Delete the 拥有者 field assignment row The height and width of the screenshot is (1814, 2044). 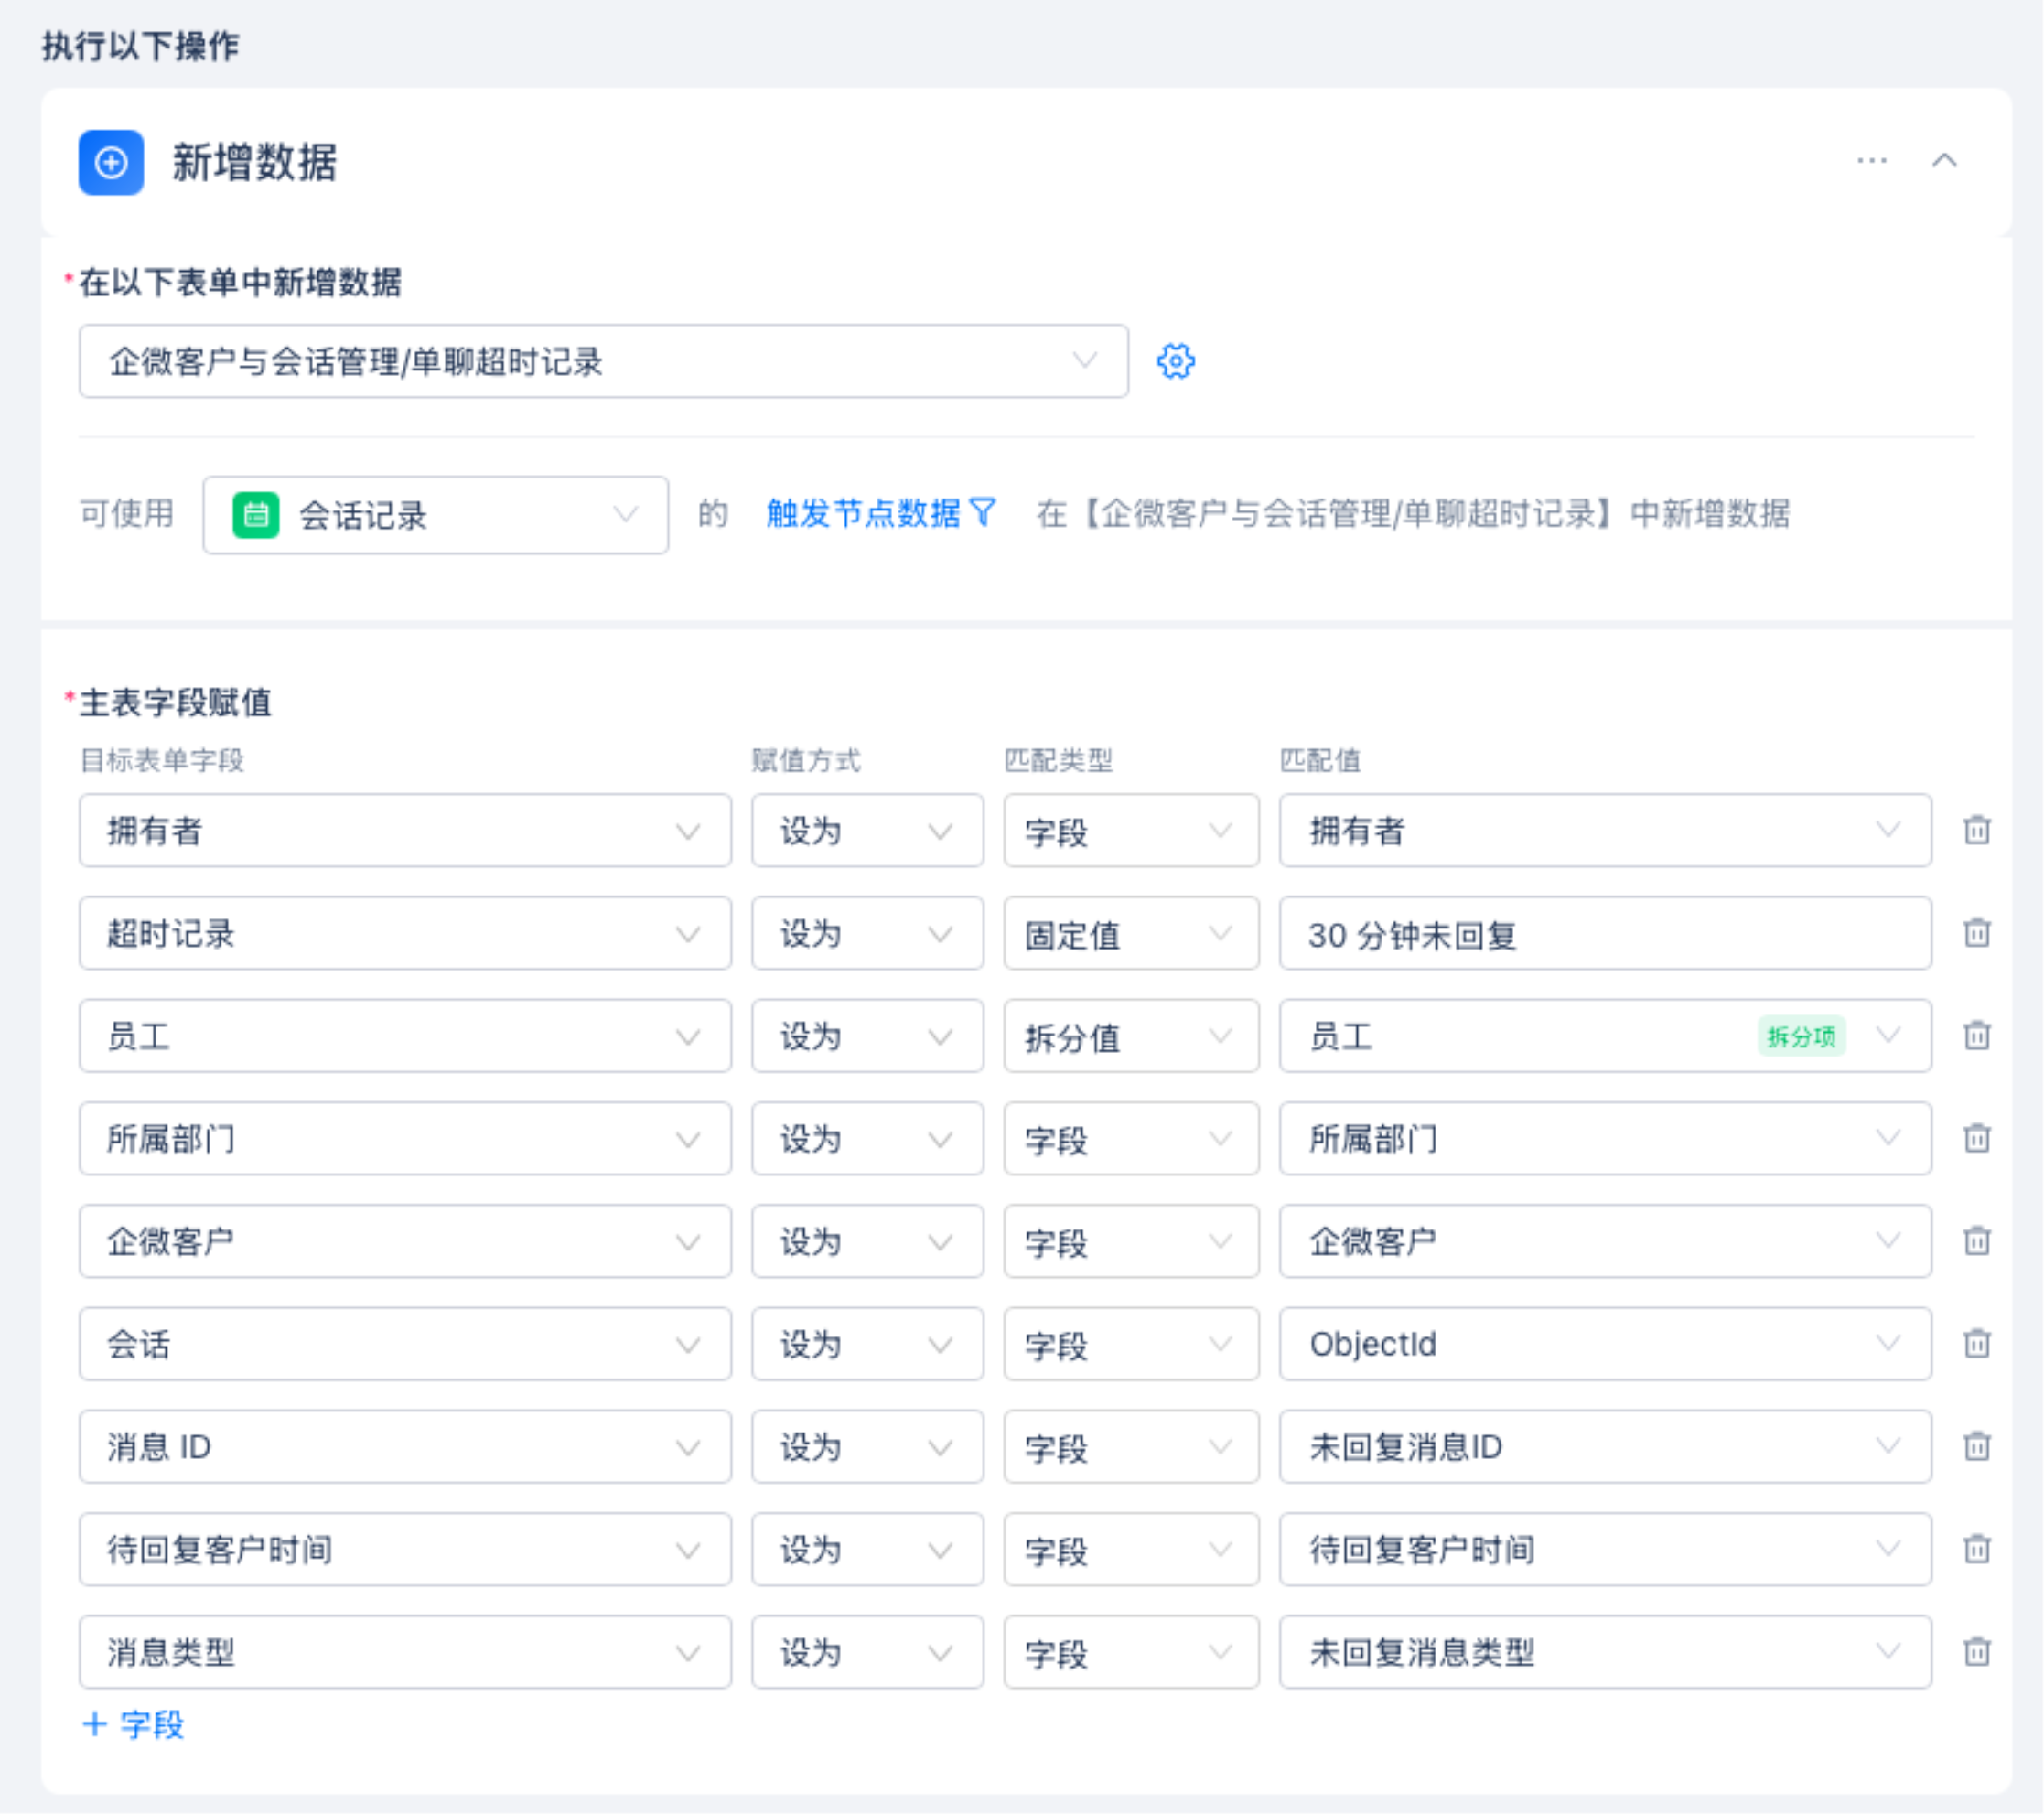coord(1976,830)
